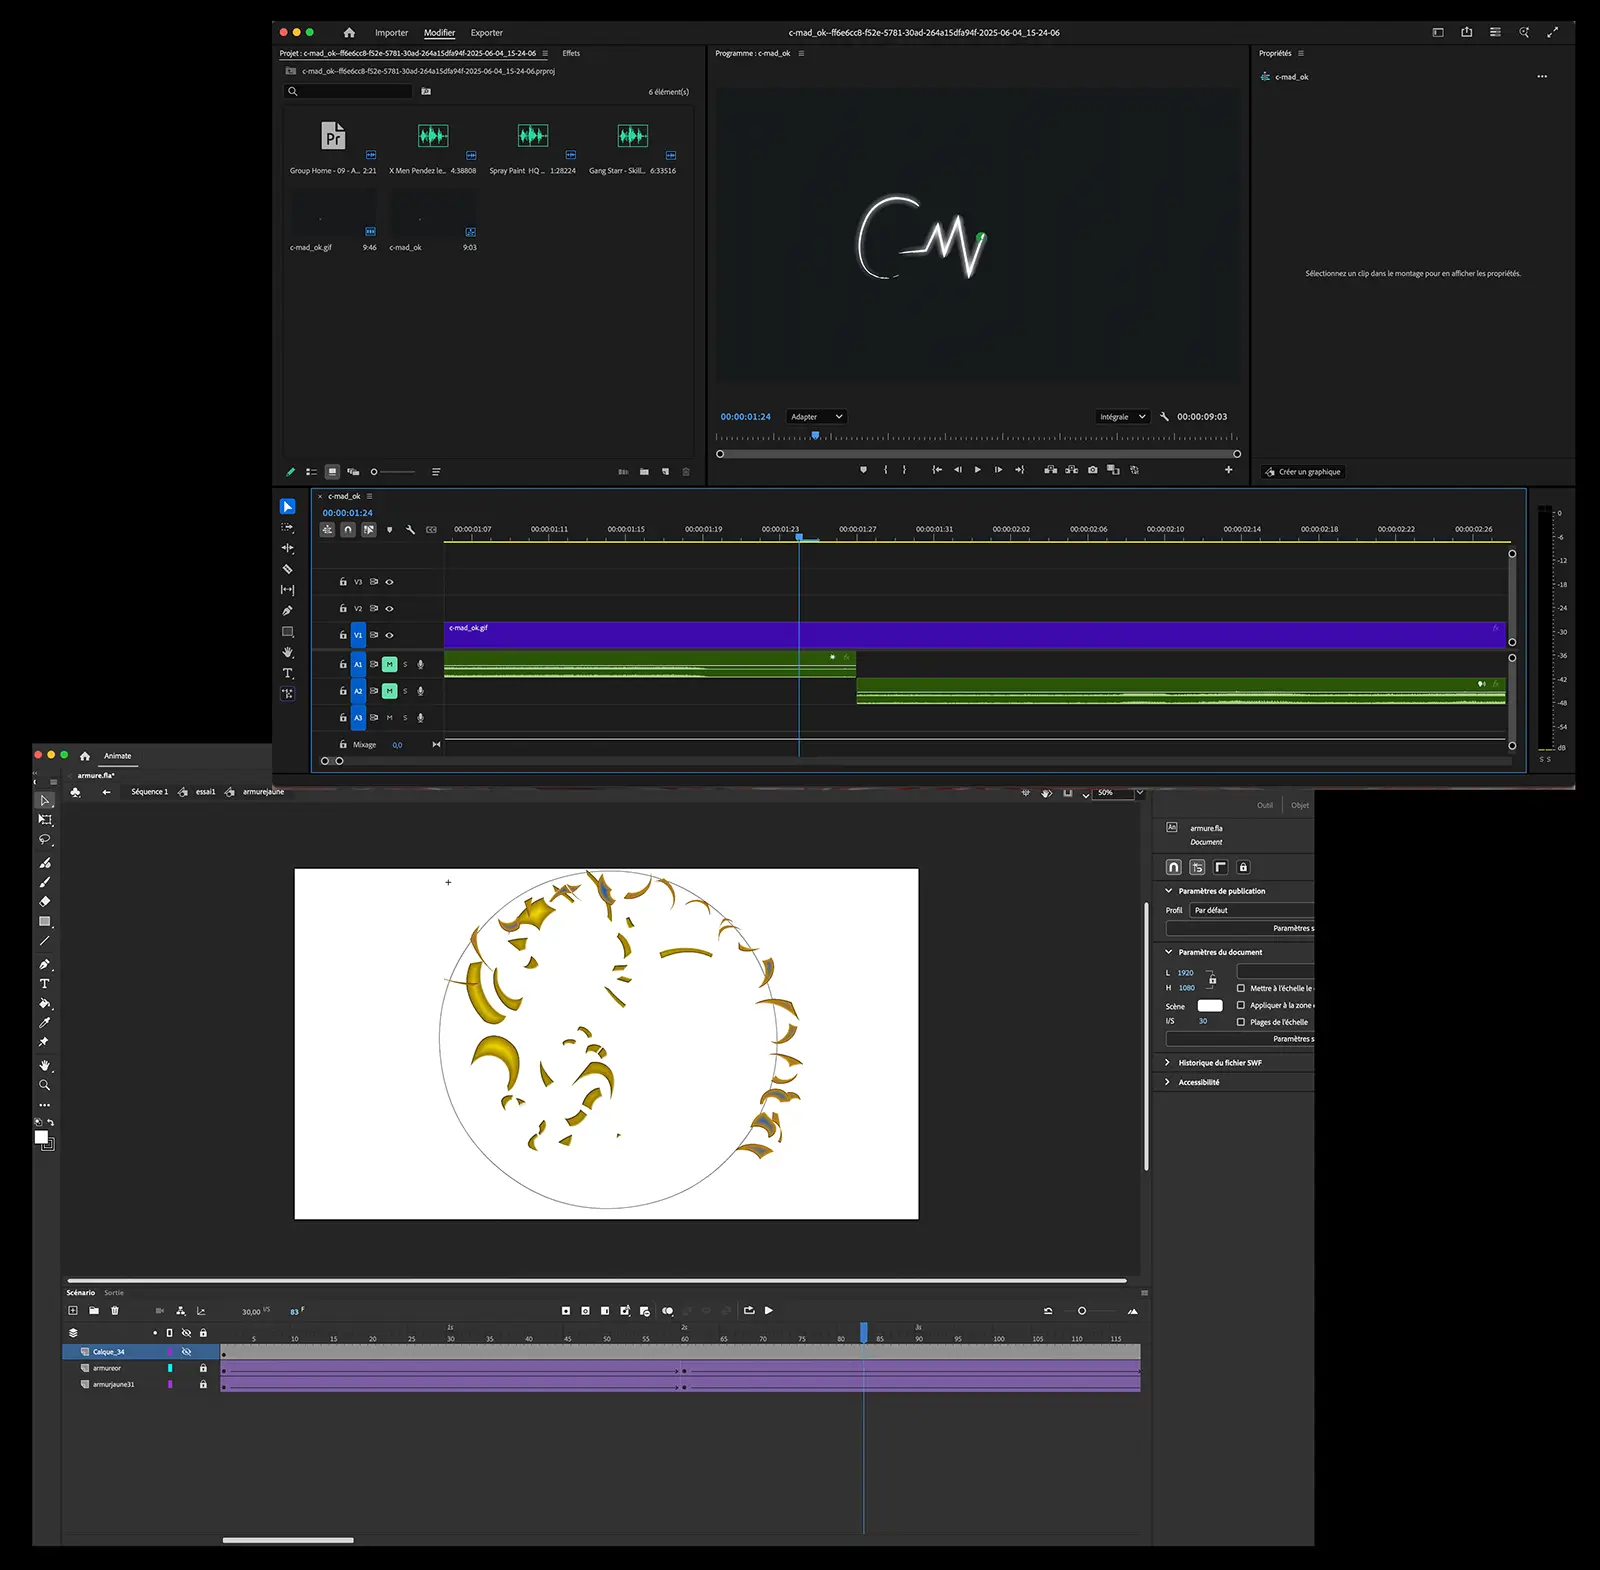Hide video track V2 output
Image resolution: width=1600 pixels, height=1570 pixels.
[389, 609]
